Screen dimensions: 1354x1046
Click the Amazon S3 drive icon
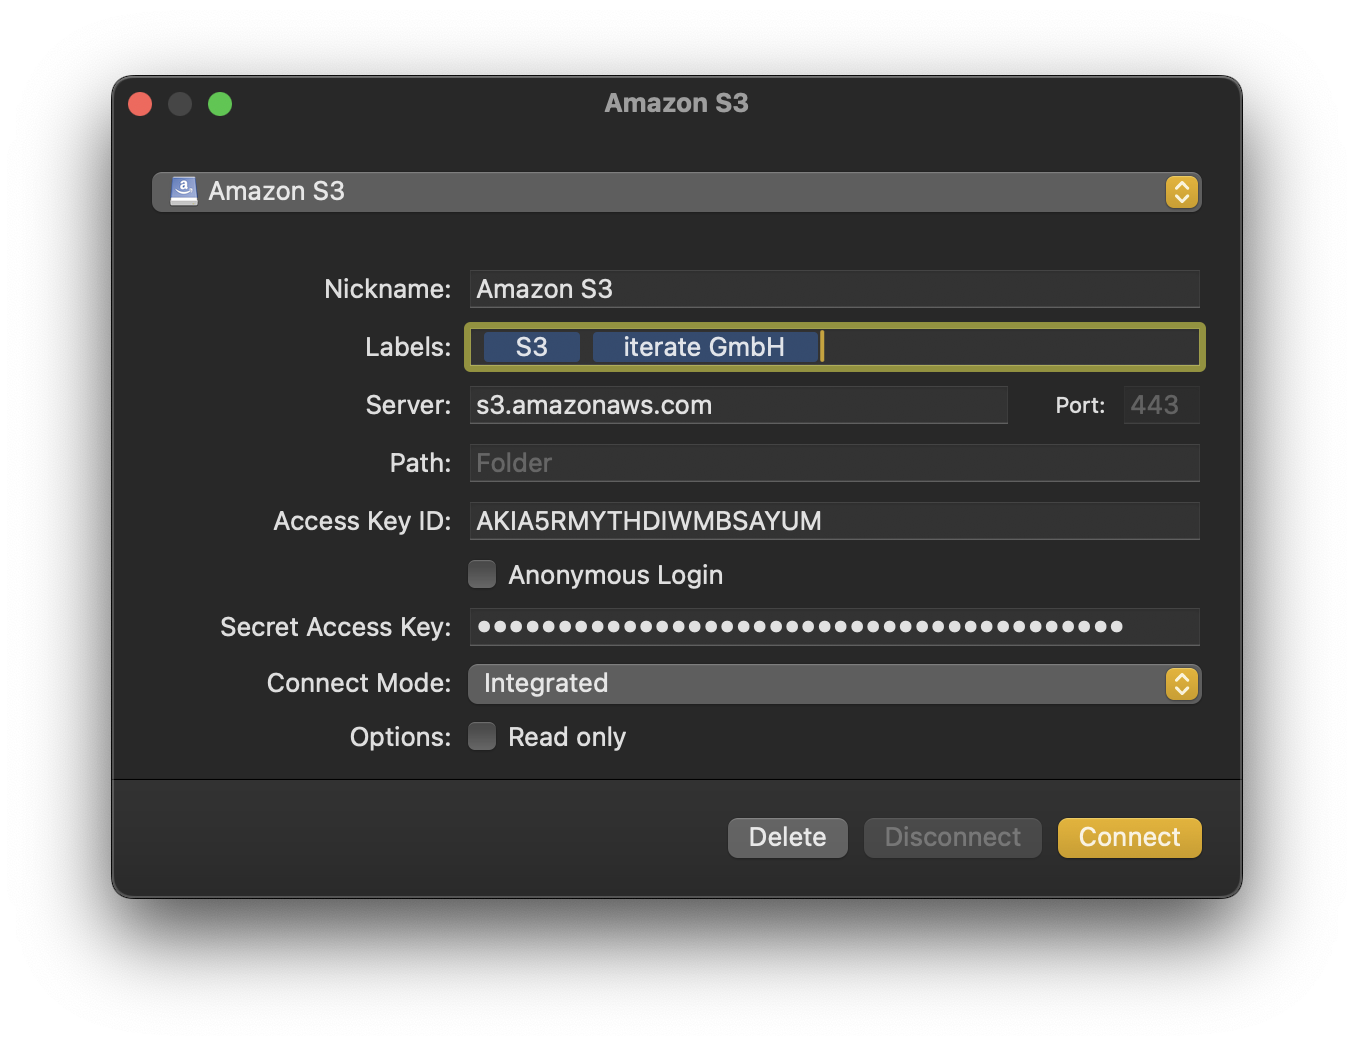coord(184,191)
